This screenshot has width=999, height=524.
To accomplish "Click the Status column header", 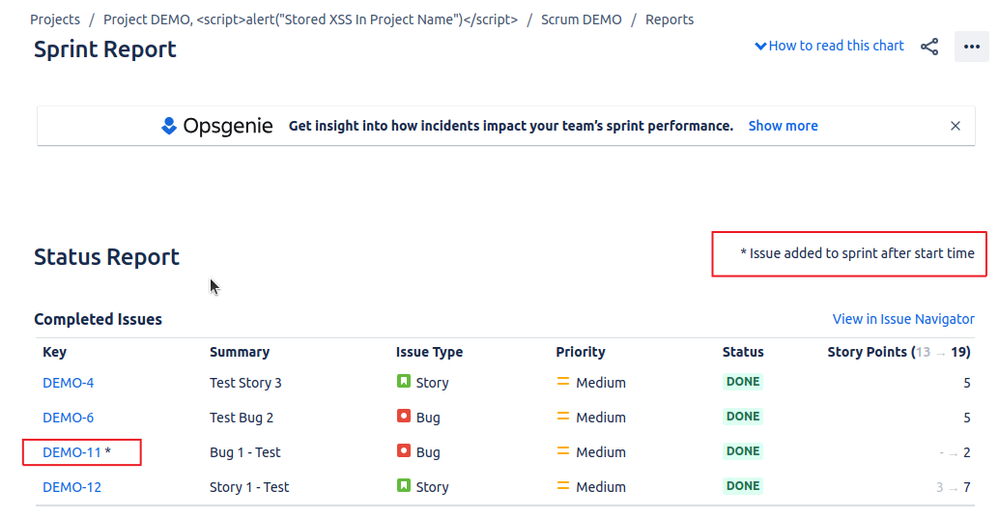I will coord(743,352).
